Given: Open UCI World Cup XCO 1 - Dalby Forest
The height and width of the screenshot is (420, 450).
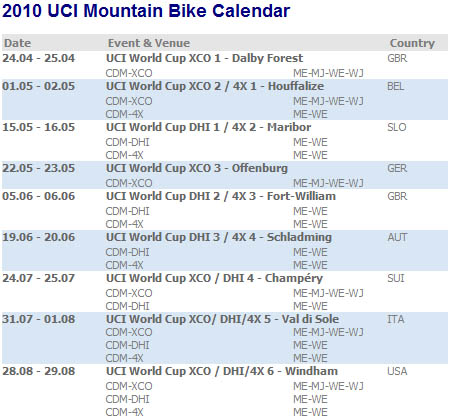Looking at the screenshot, I should [204, 58].
